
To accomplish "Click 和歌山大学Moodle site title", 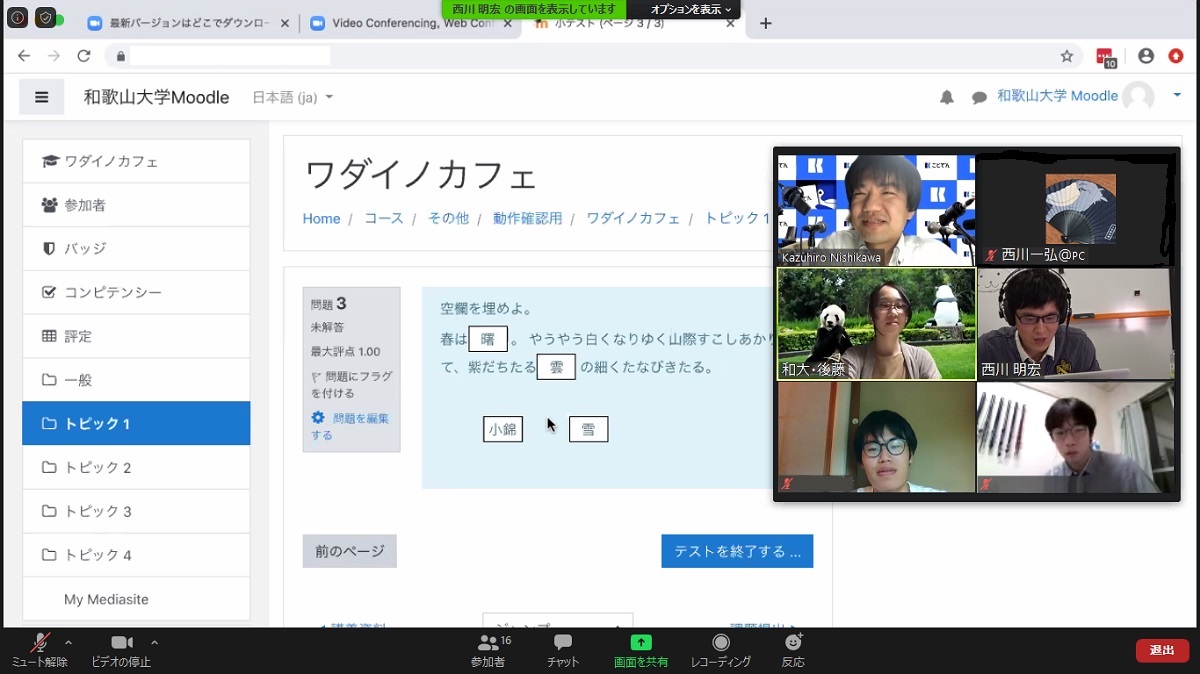I will (x=156, y=97).
